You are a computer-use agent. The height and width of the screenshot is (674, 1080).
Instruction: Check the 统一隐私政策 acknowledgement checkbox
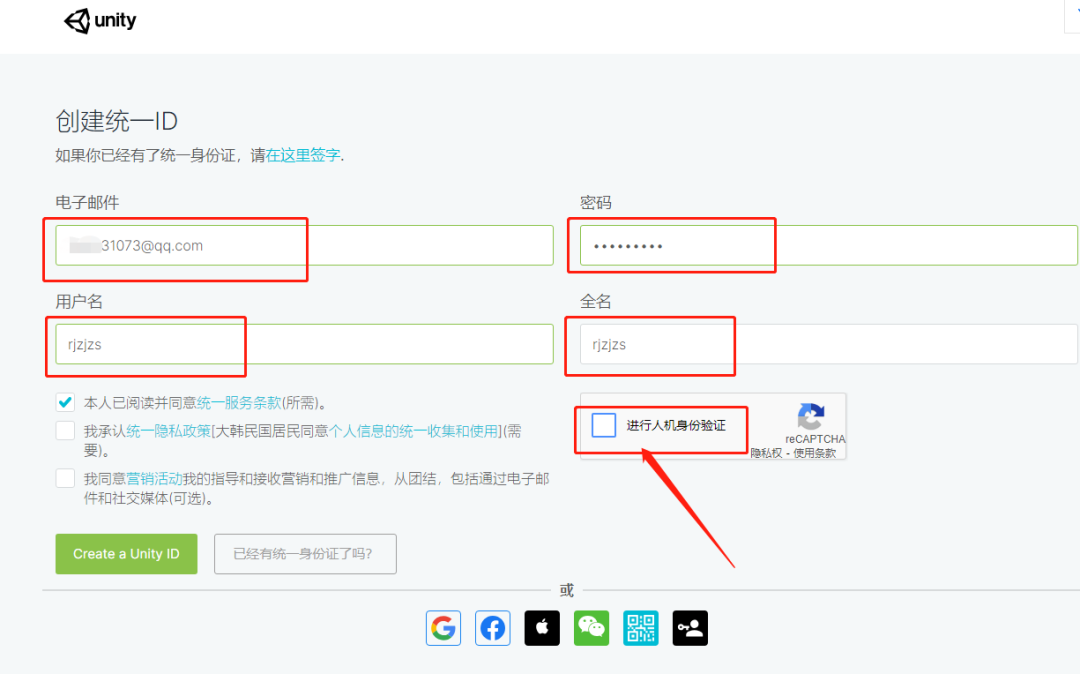[x=65, y=431]
